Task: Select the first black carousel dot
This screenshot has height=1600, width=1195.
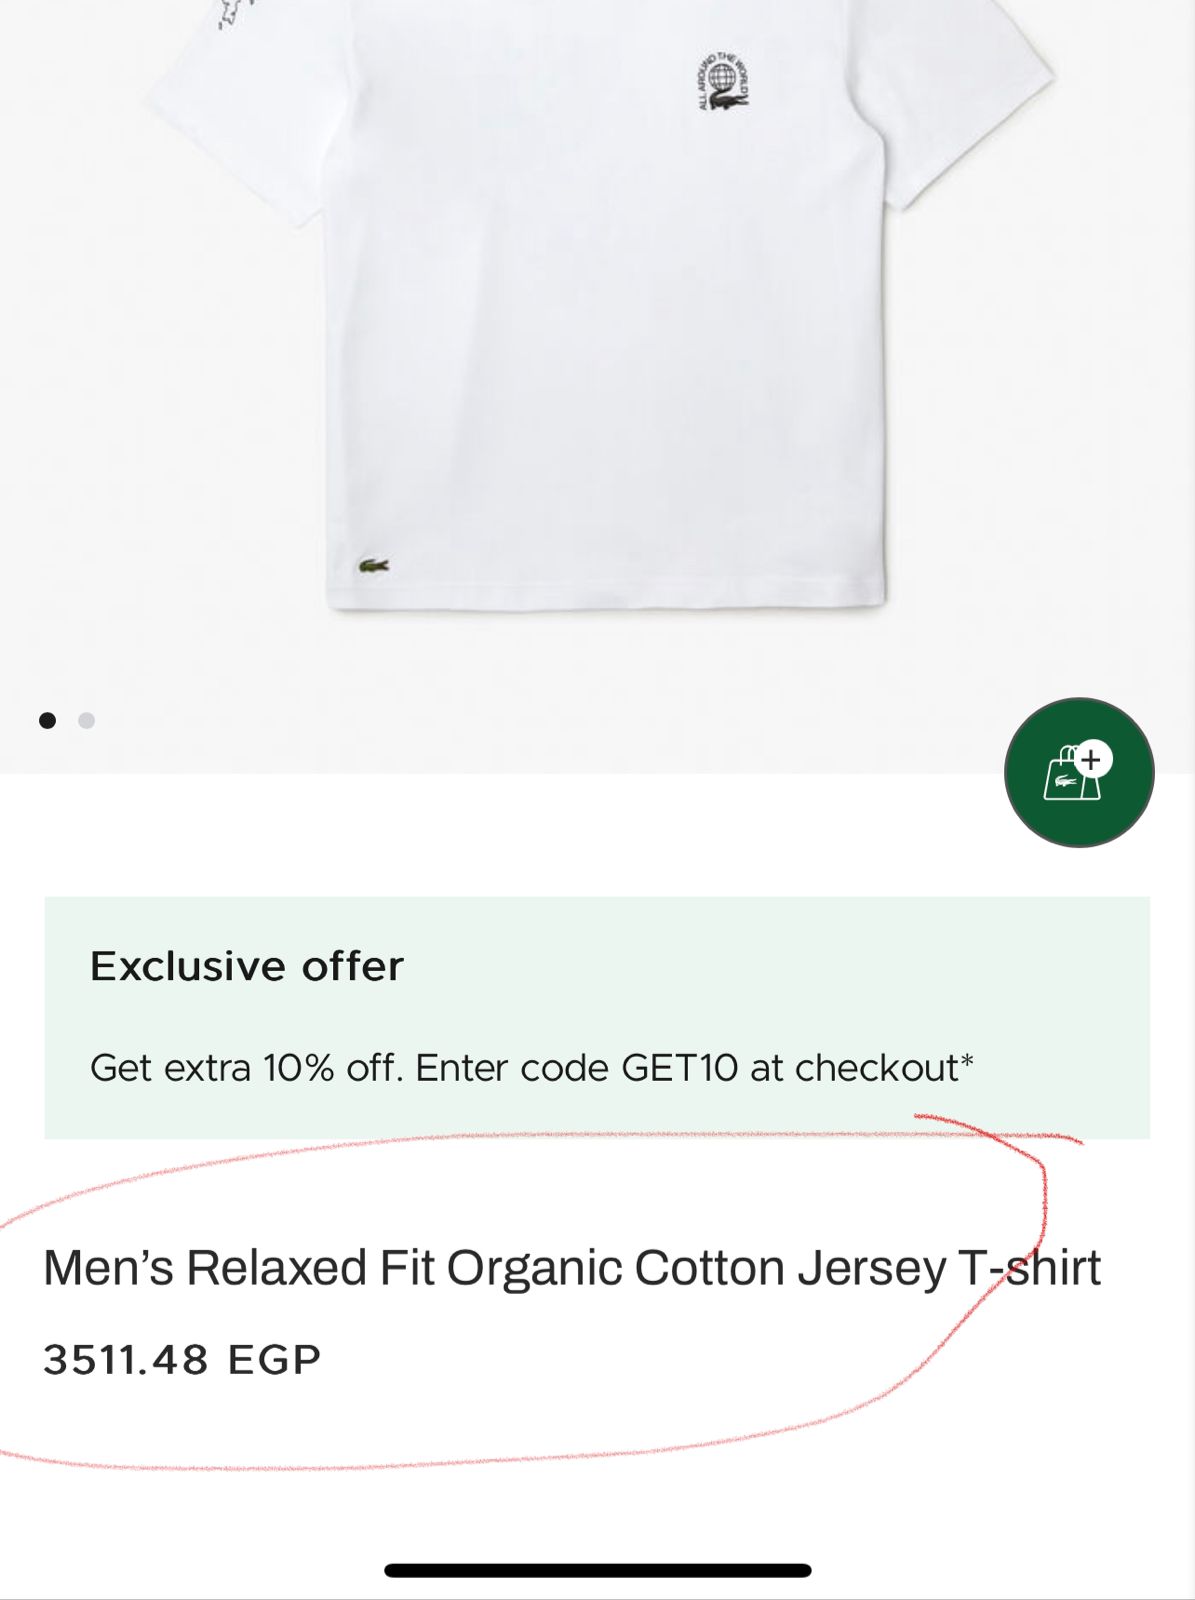Action: pyautogui.click(x=47, y=720)
